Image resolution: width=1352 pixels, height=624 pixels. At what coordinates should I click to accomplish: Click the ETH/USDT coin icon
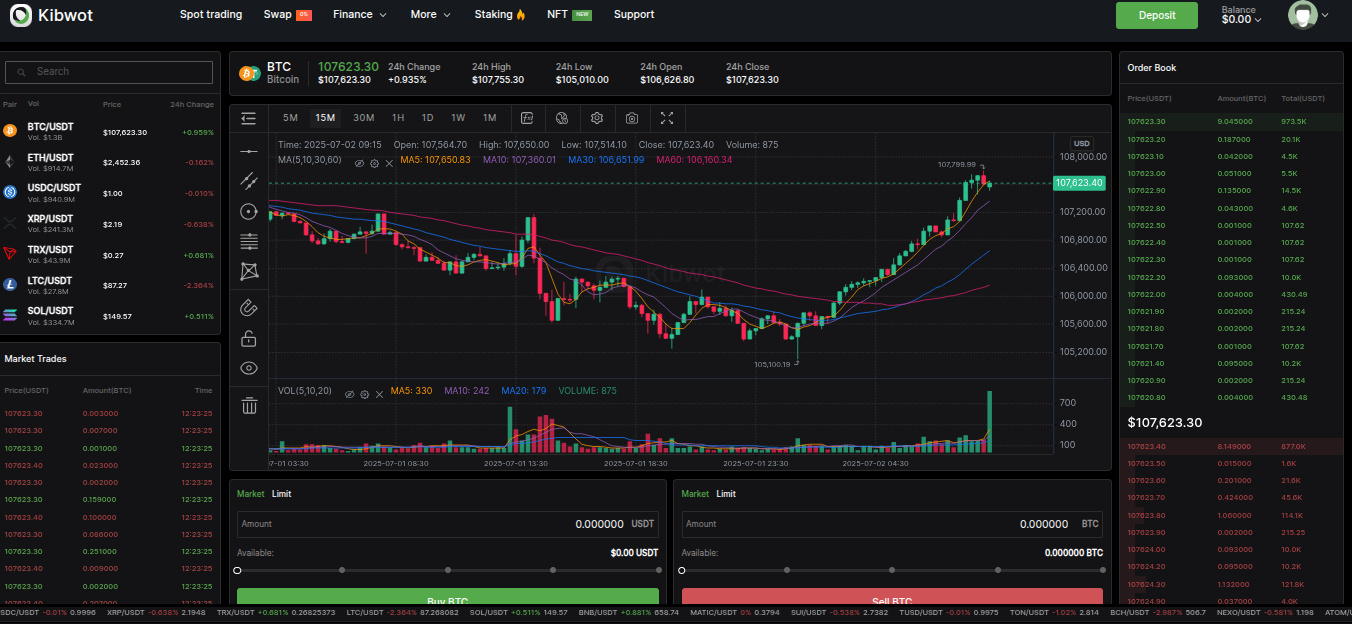(x=10, y=162)
